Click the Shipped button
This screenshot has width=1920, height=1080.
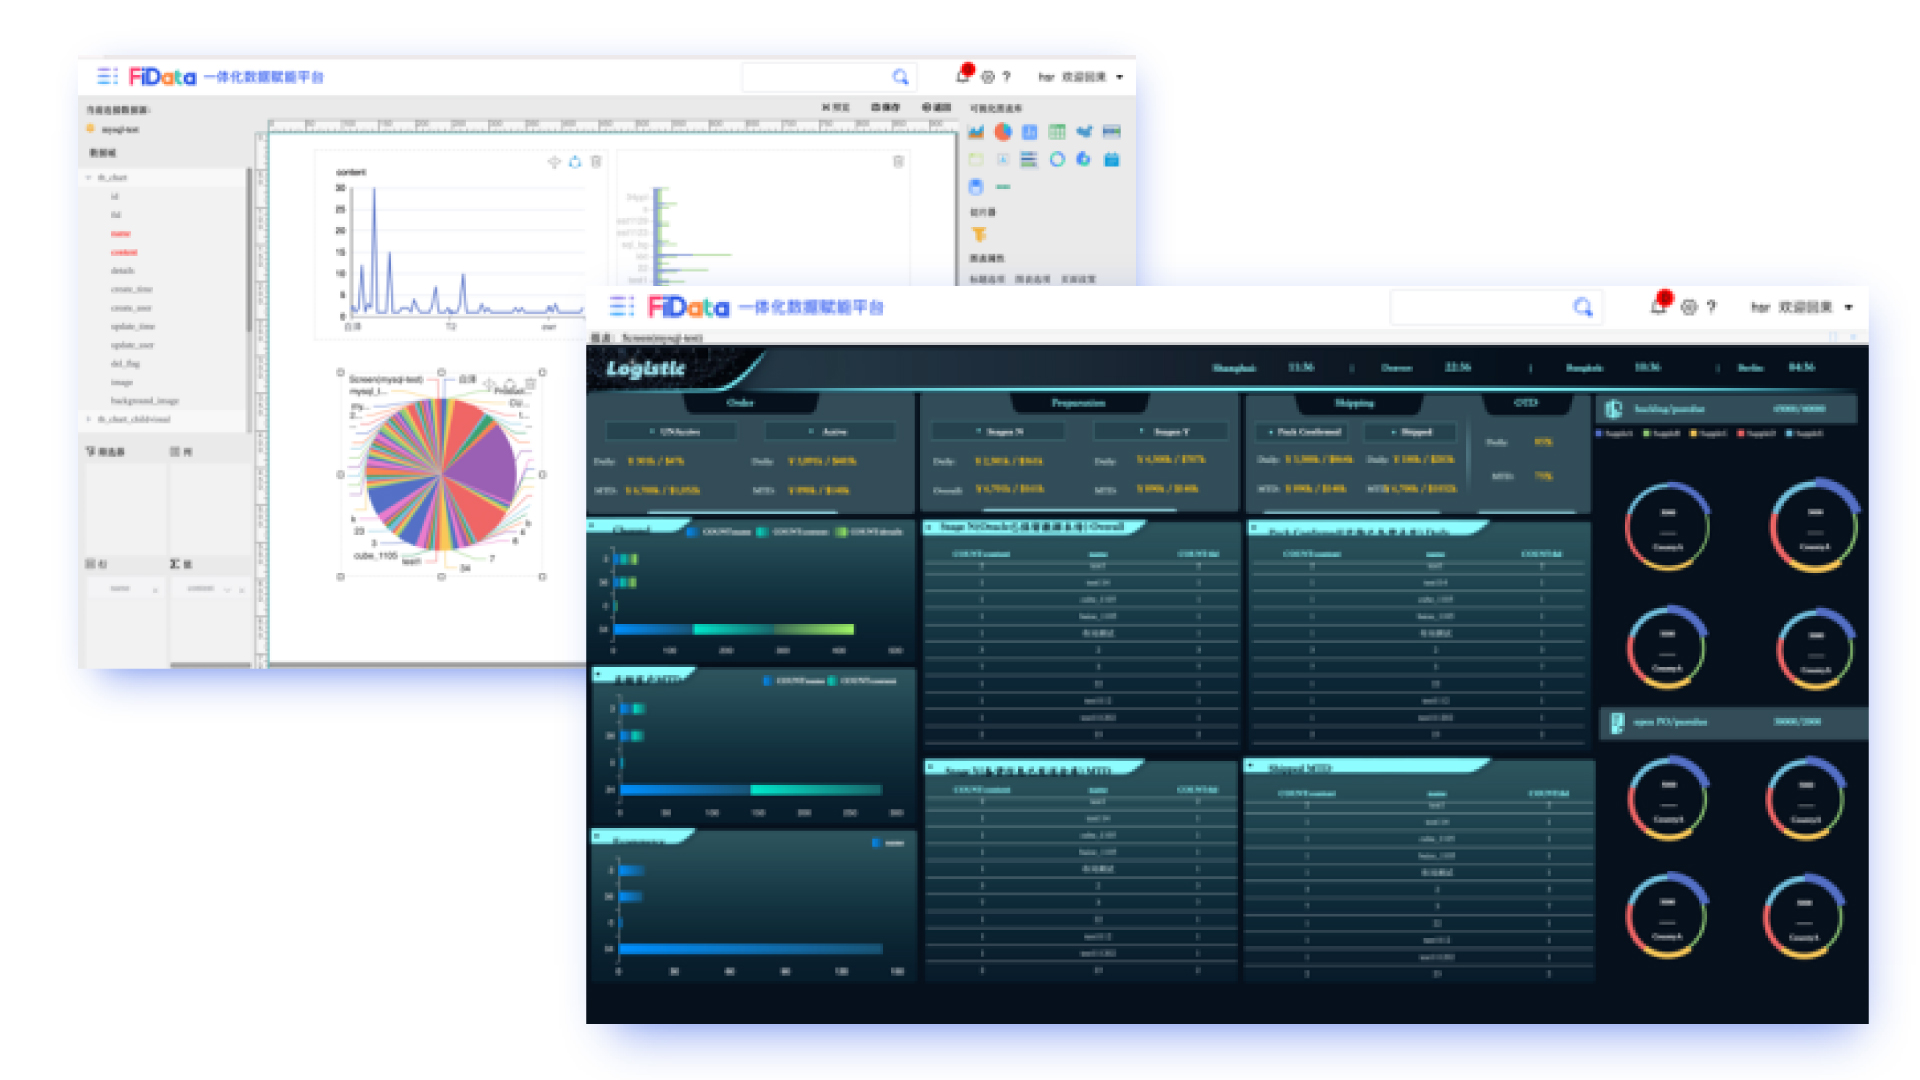click(1411, 432)
